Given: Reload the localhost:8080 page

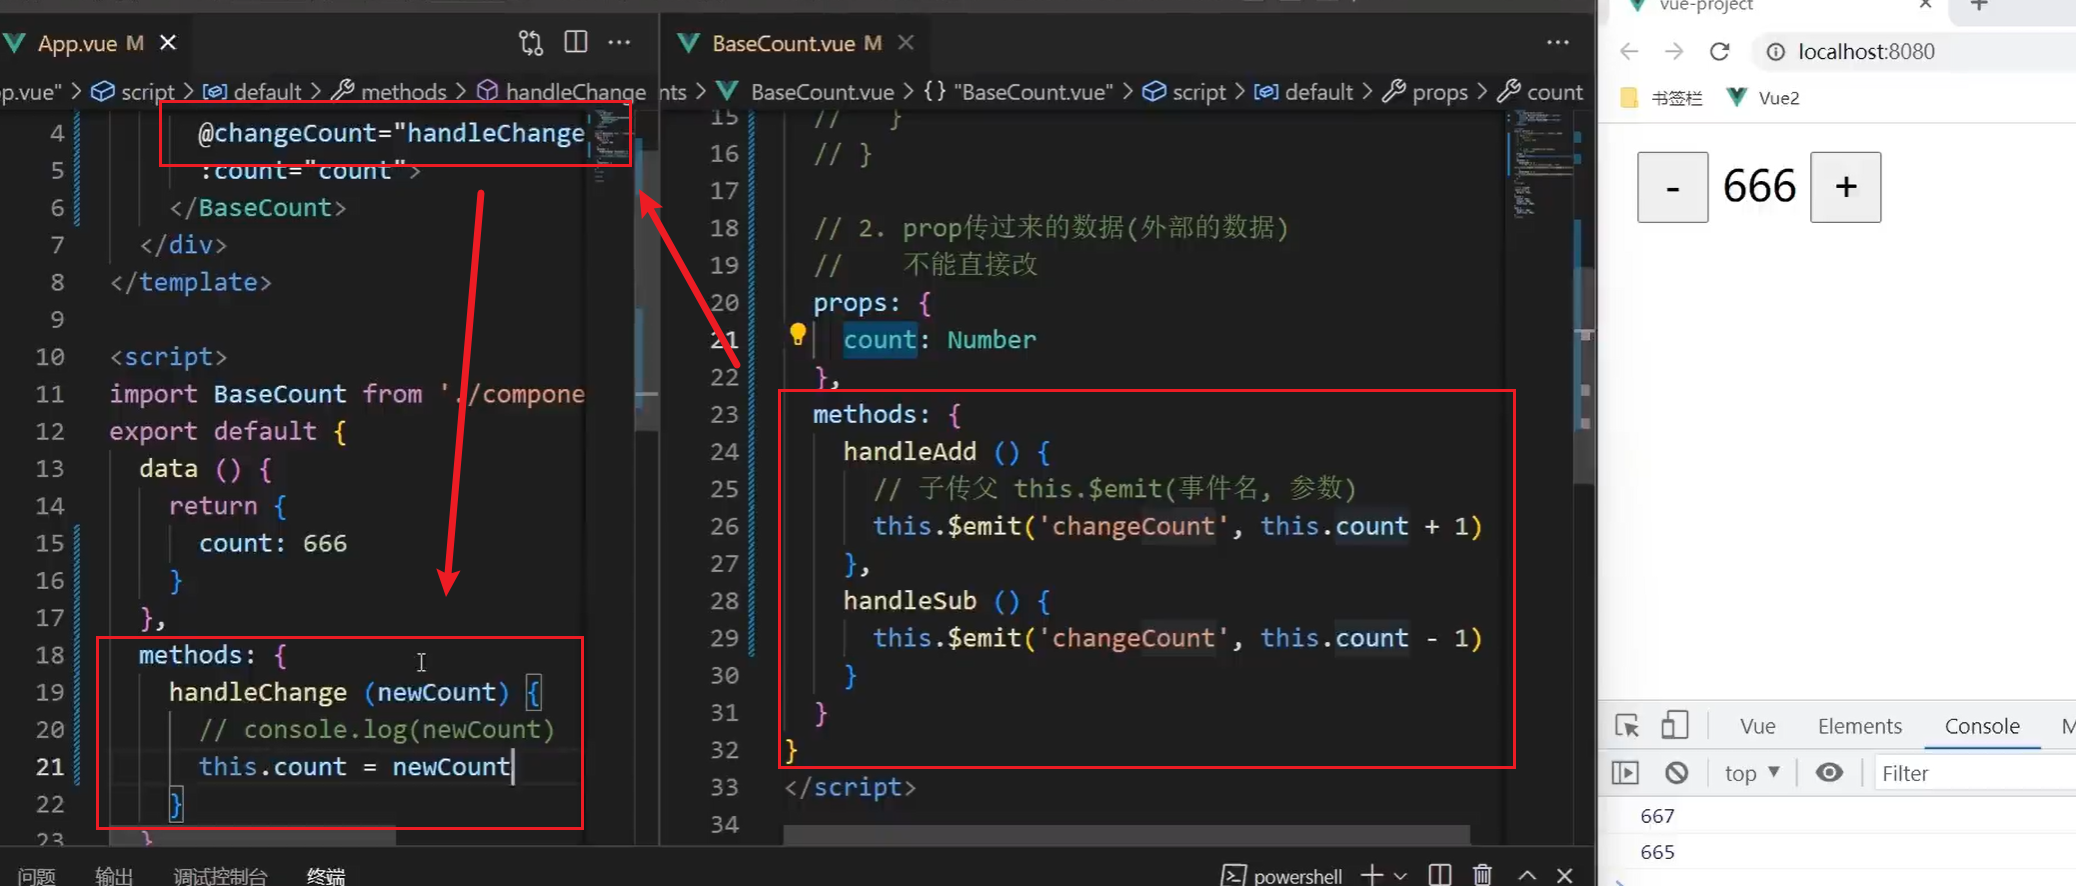Looking at the screenshot, I should pos(1720,52).
